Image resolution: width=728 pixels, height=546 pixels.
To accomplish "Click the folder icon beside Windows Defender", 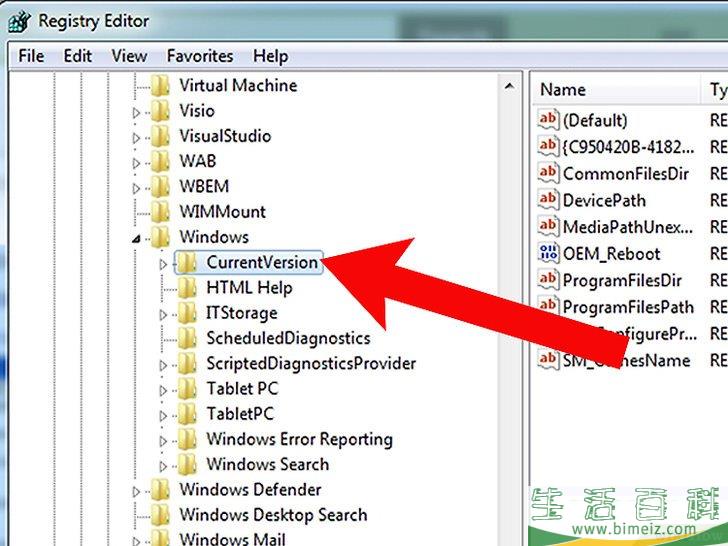I will (x=160, y=490).
